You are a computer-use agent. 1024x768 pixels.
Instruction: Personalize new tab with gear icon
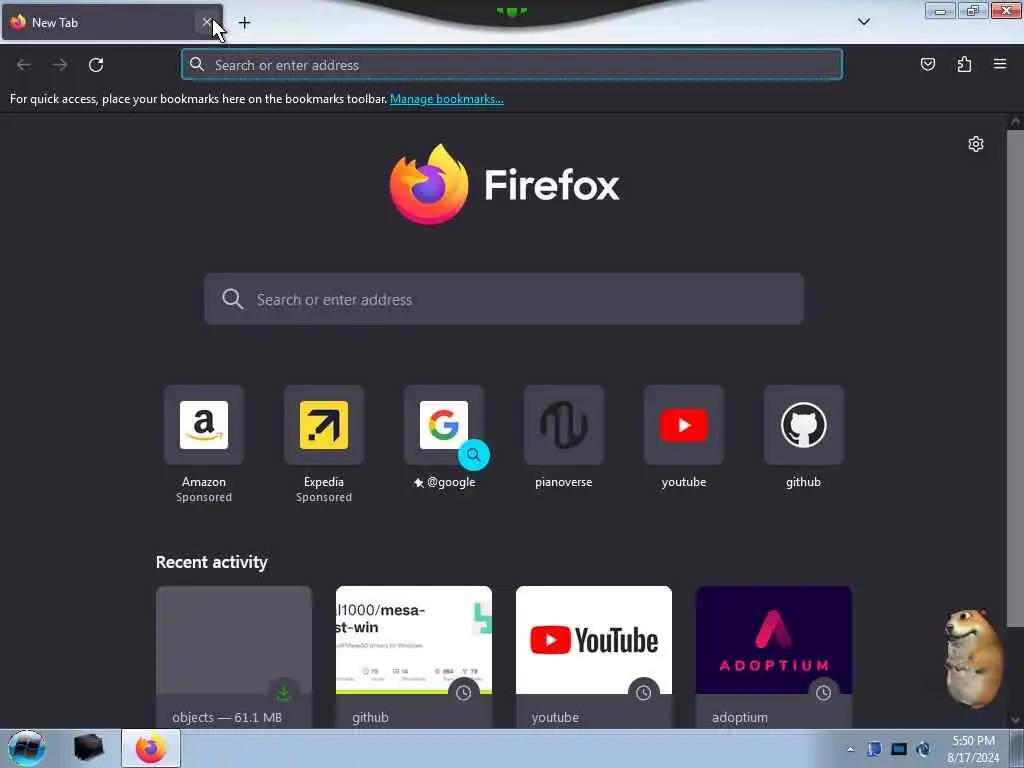pos(976,144)
